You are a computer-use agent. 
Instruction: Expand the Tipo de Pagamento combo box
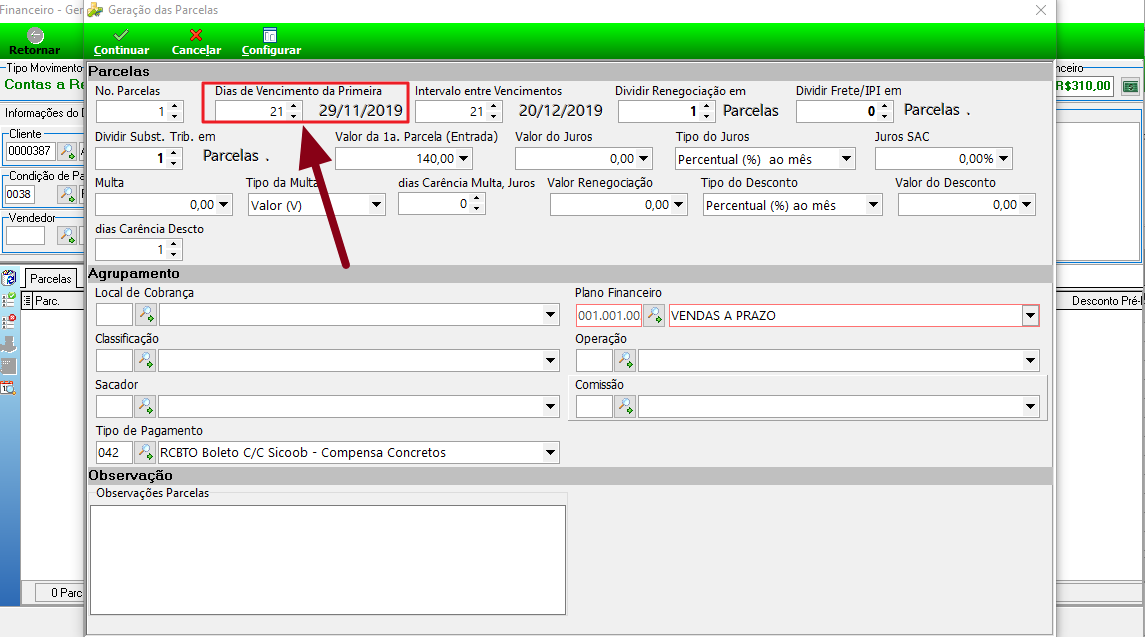pos(550,452)
